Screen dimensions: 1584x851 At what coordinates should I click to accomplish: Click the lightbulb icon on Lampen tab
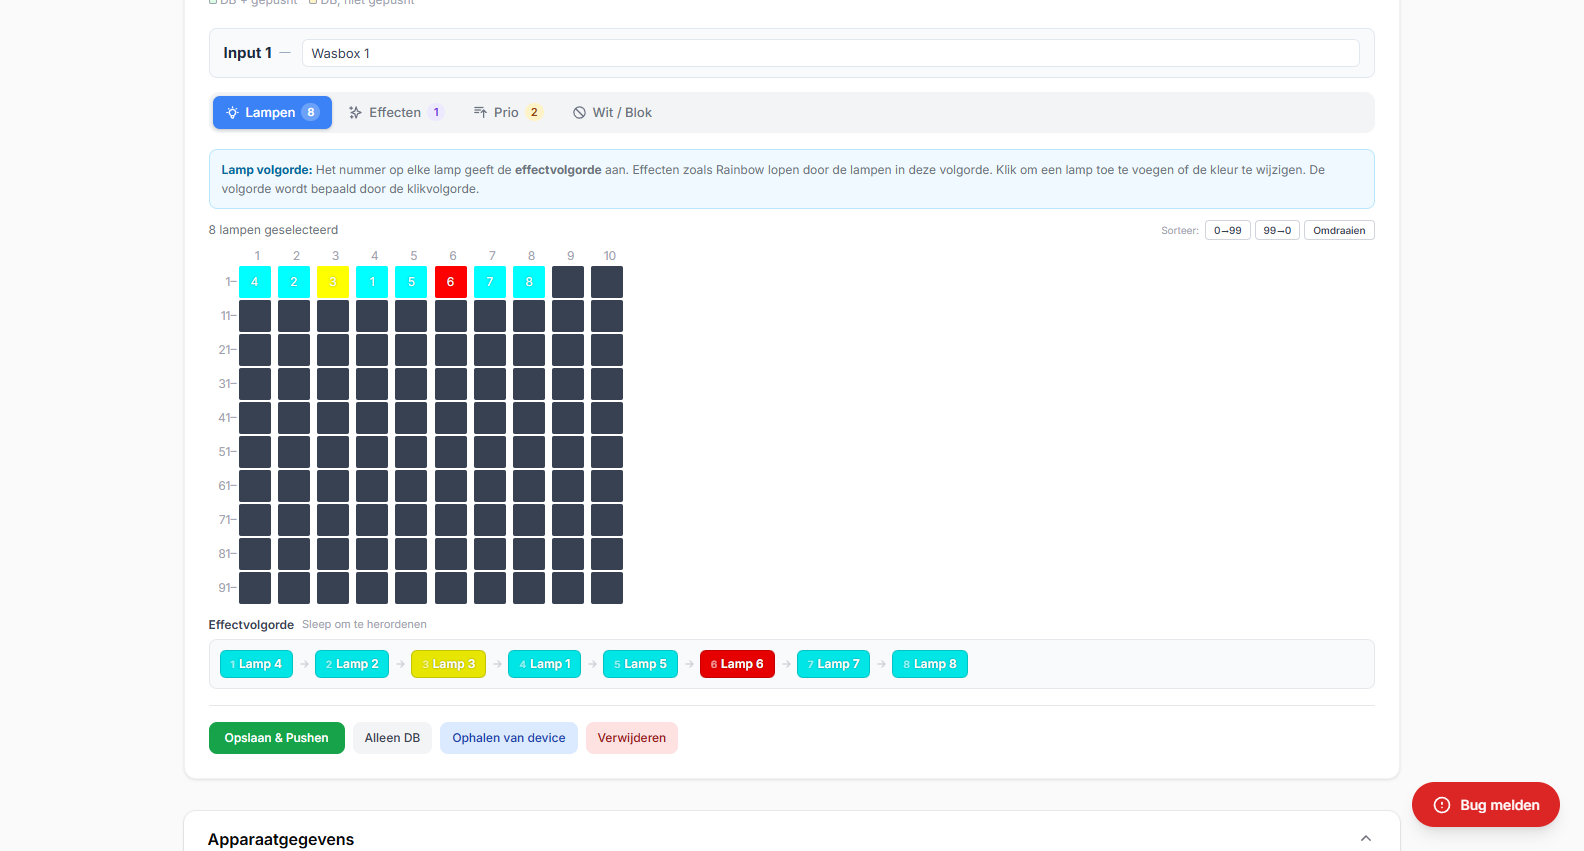pos(232,113)
